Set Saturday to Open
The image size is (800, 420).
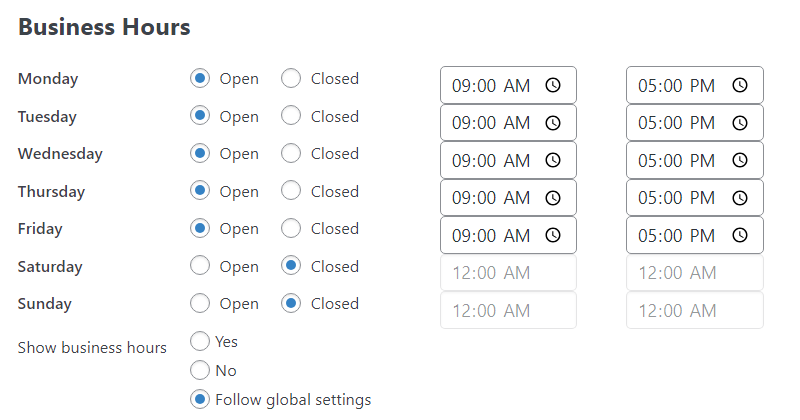tap(200, 266)
